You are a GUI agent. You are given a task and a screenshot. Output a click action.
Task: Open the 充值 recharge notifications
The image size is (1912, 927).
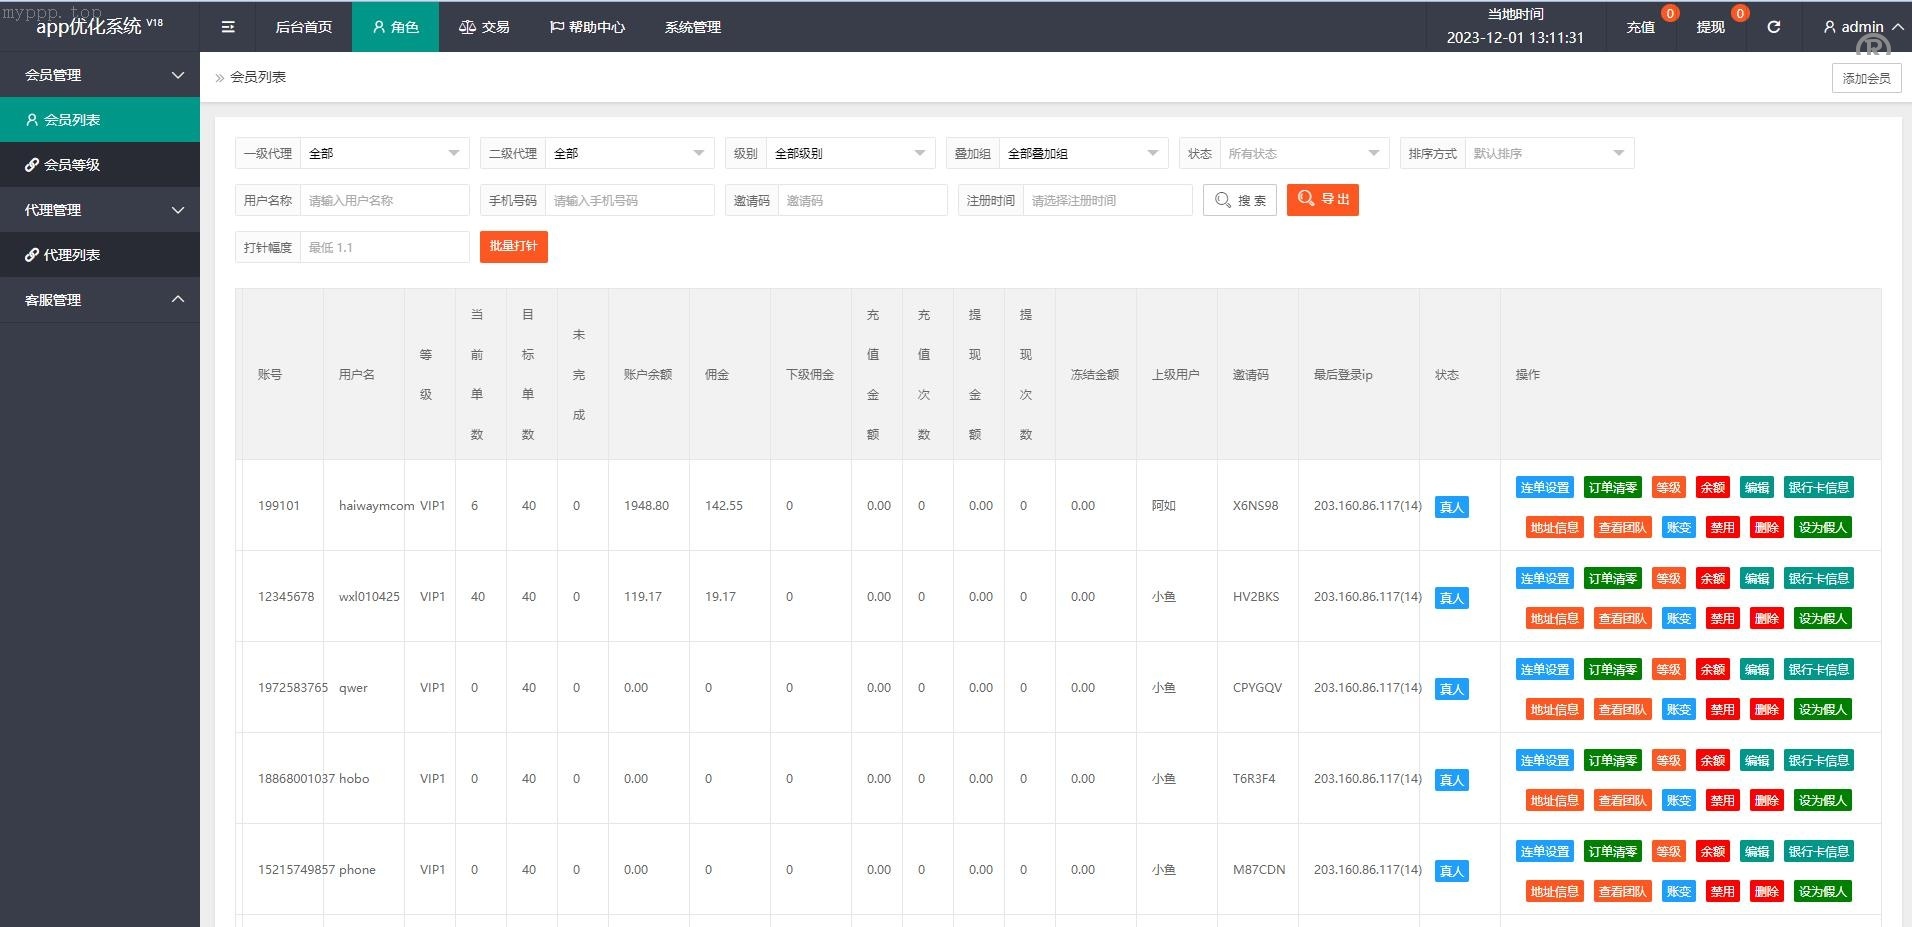(x=1640, y=27)
